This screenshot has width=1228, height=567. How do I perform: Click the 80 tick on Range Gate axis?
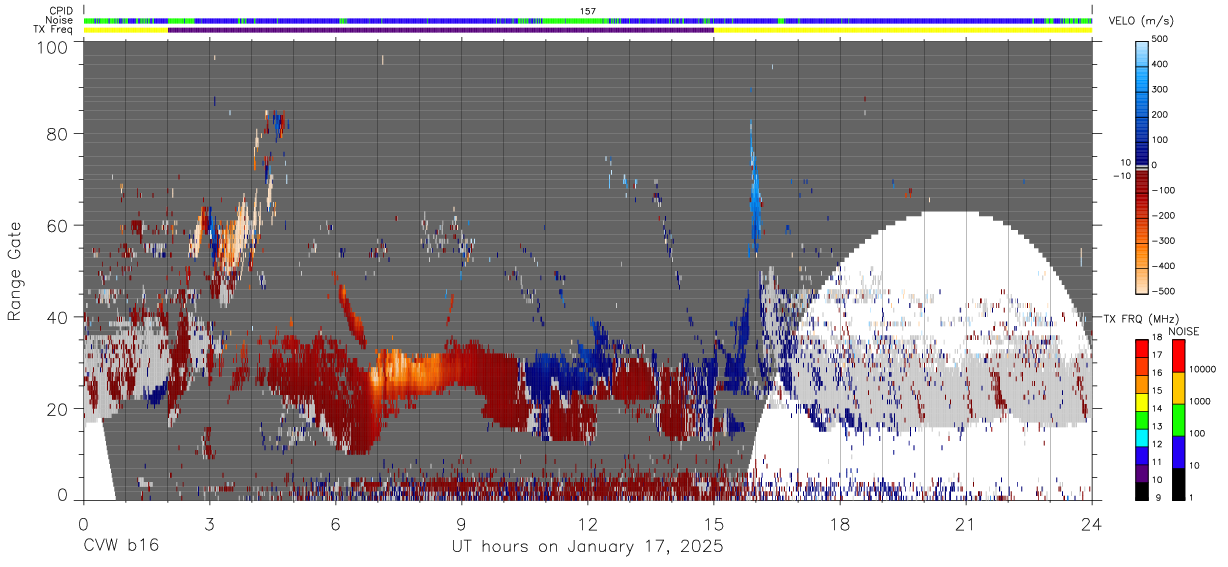[x=57, y=133]
